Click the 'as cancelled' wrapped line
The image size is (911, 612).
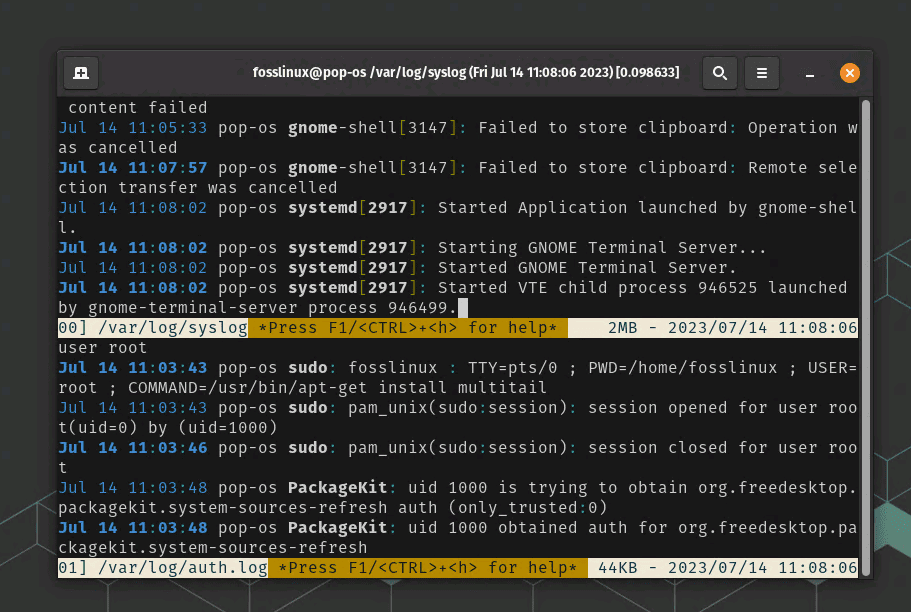(x=117, y=148)
